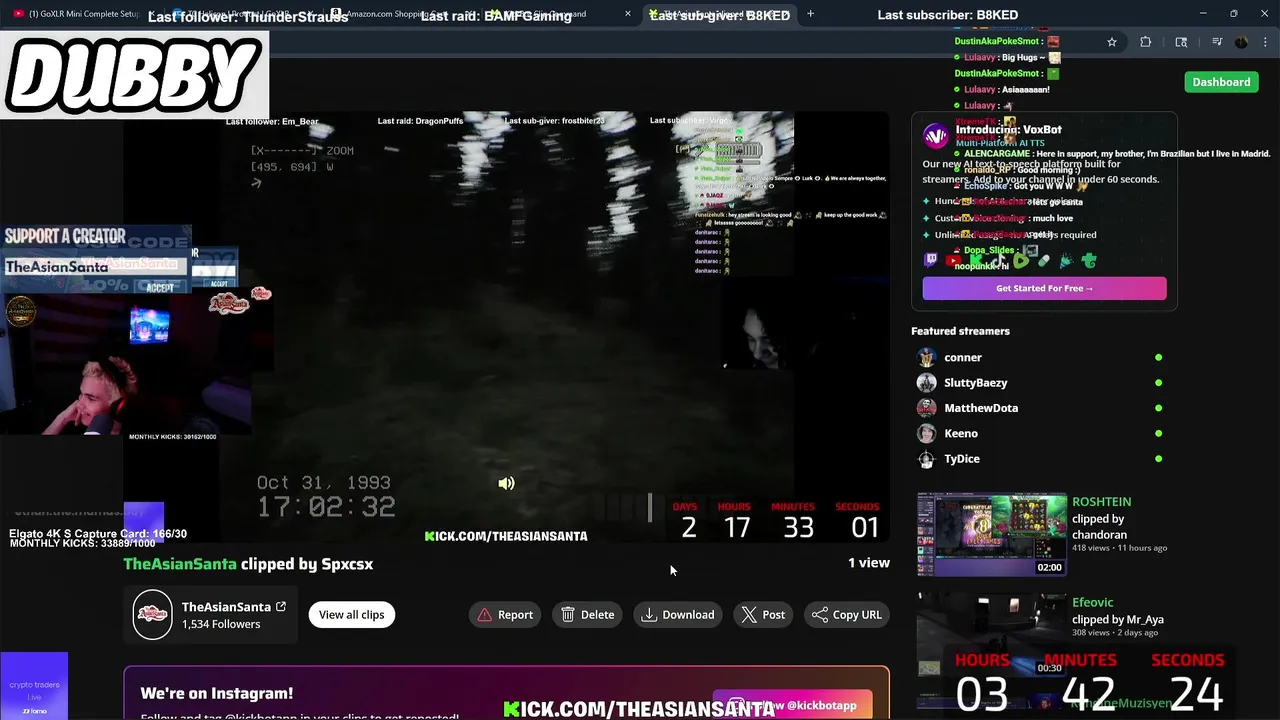The height and width of the screenshot is (720, 1280).
Task: Open the green Dashboard button
Action: tap(1221, 82)
